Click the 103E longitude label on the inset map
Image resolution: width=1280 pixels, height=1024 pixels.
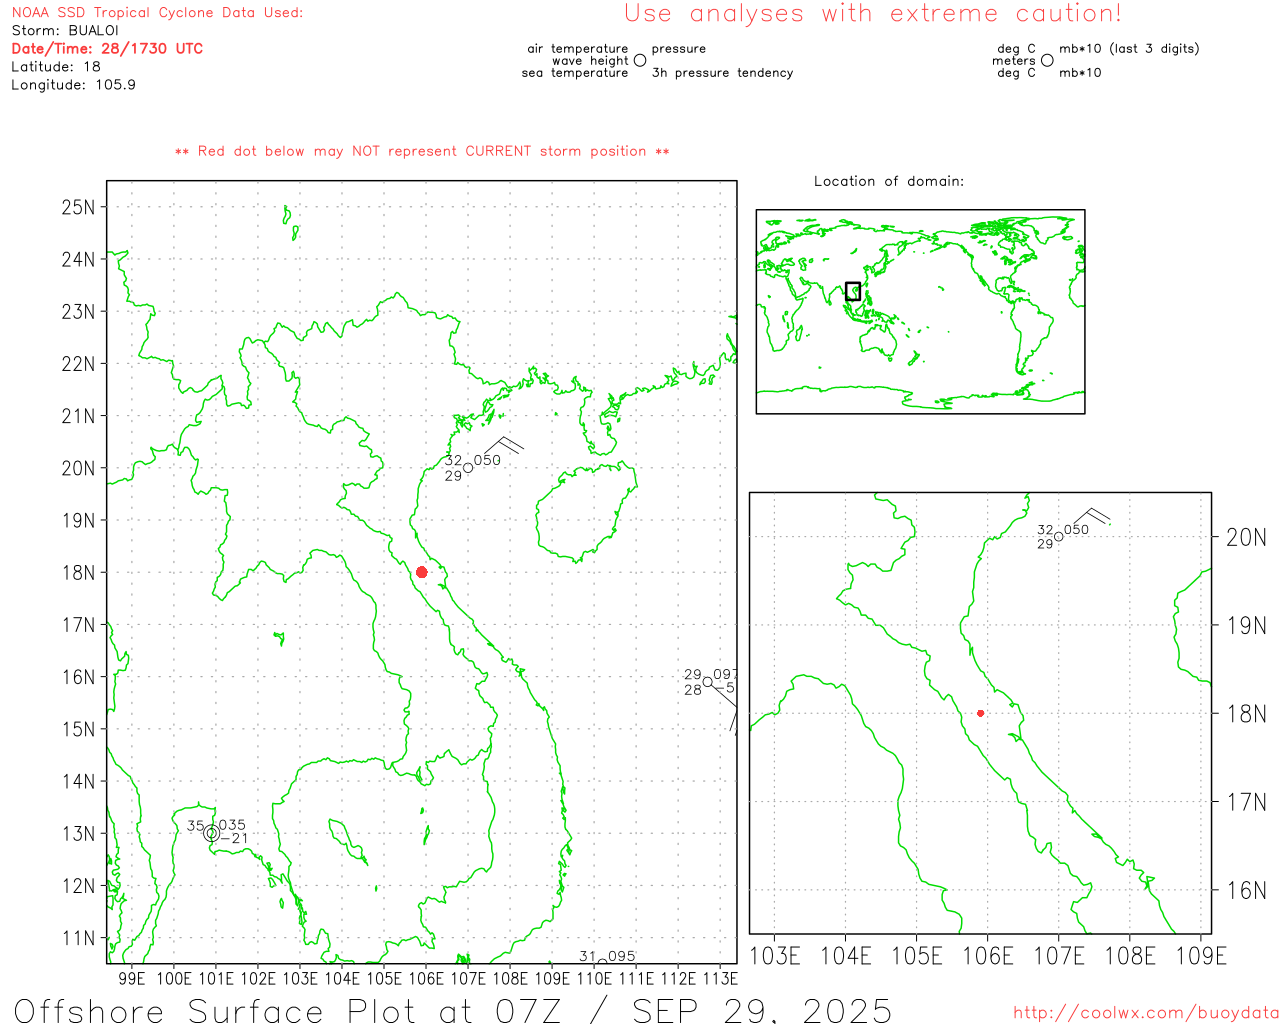[775, 956]
